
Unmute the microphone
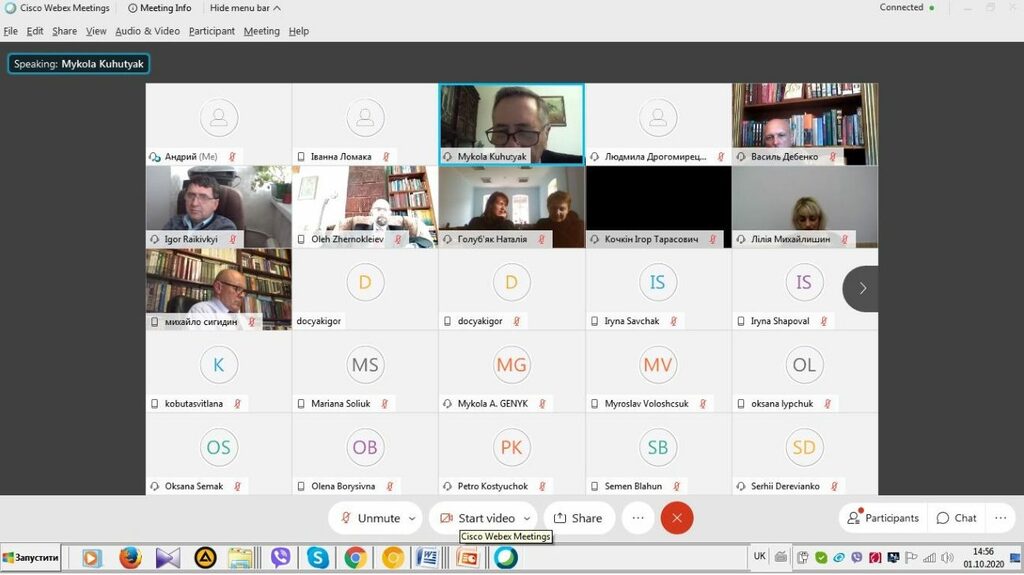pos(369,518)
